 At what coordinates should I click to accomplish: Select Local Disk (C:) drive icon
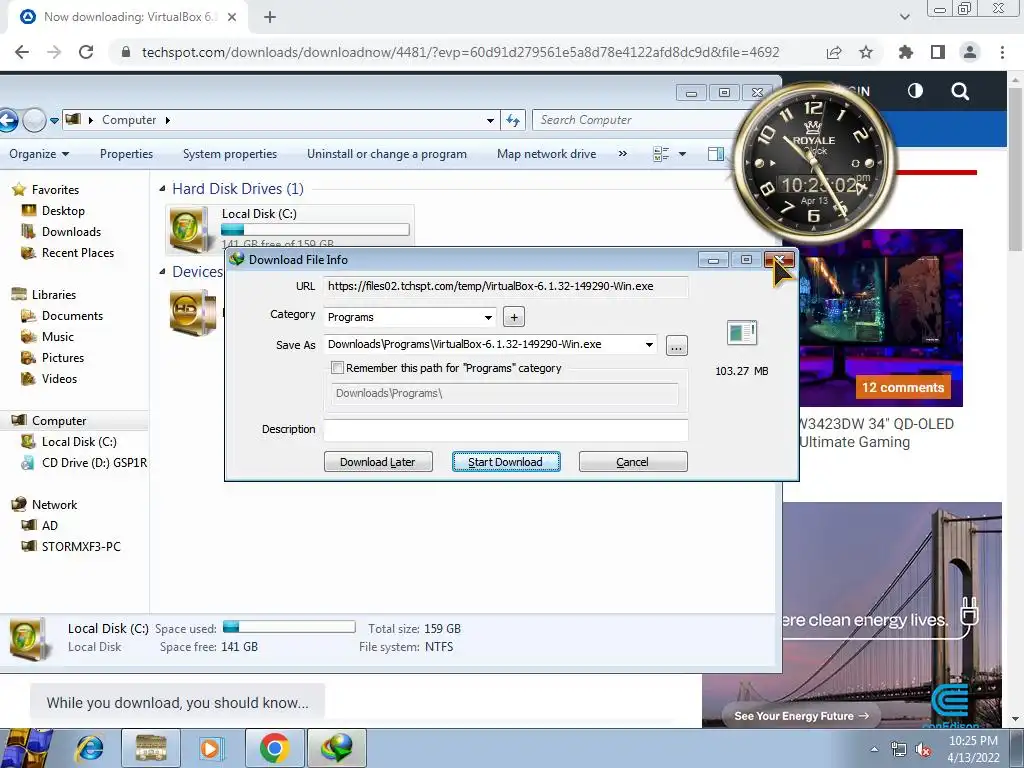coord(191,229)
